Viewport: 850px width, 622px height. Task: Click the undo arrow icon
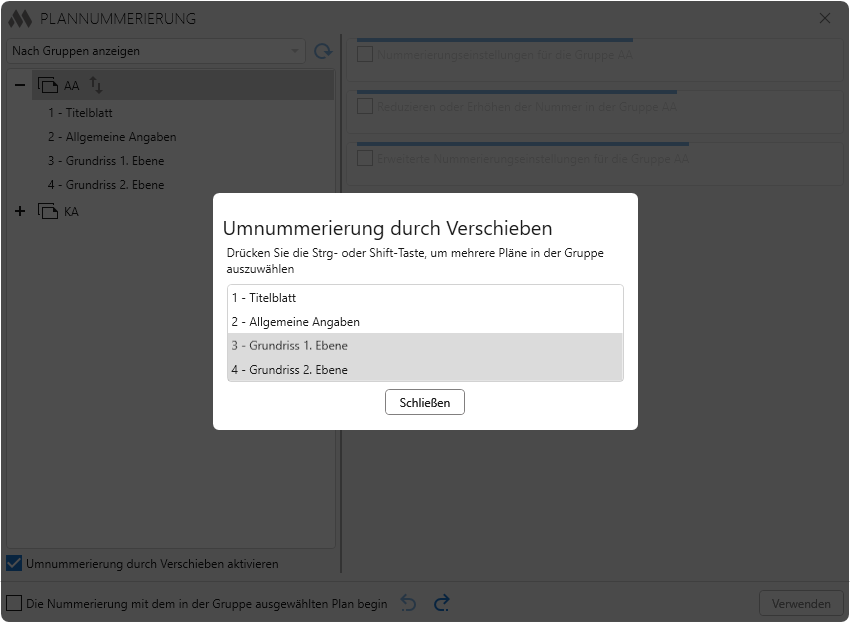(x=408, y=603)
